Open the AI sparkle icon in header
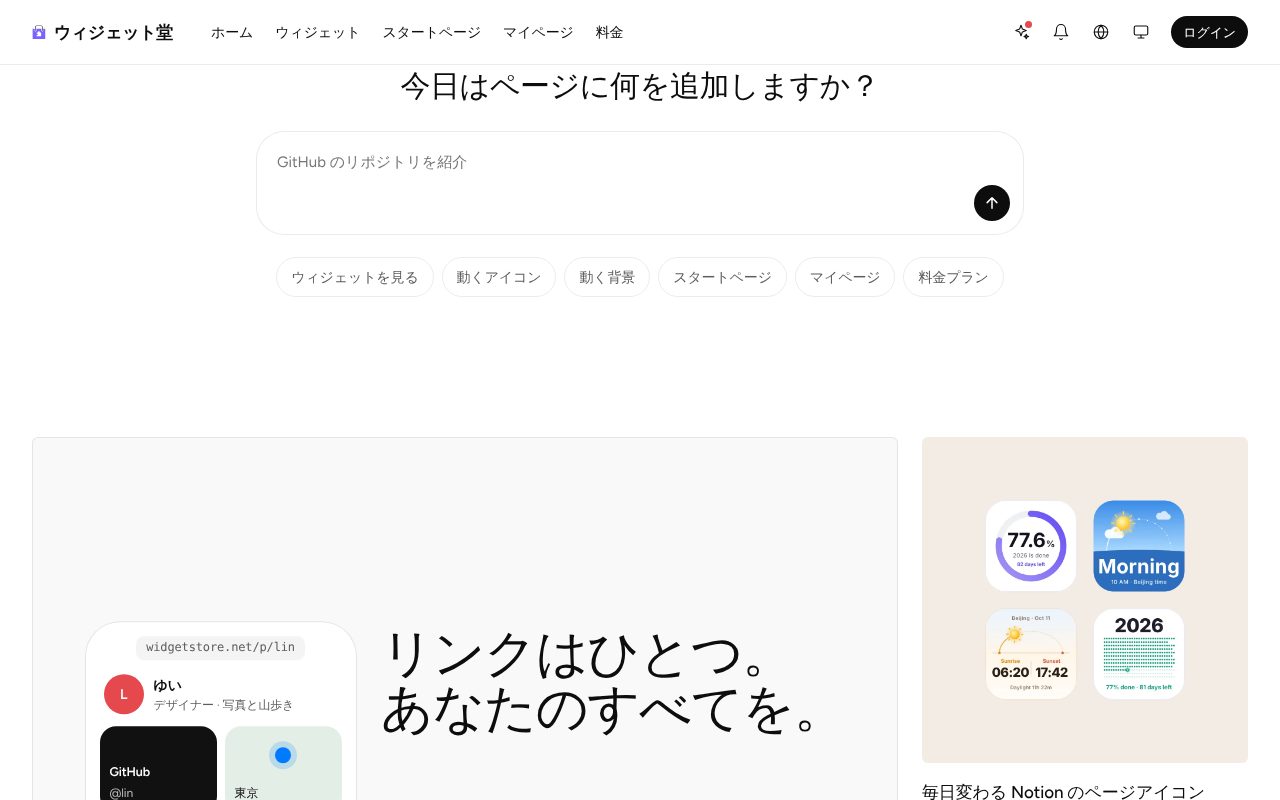The height and width of the screenshot is (800, 1280). coord(1022,32)
